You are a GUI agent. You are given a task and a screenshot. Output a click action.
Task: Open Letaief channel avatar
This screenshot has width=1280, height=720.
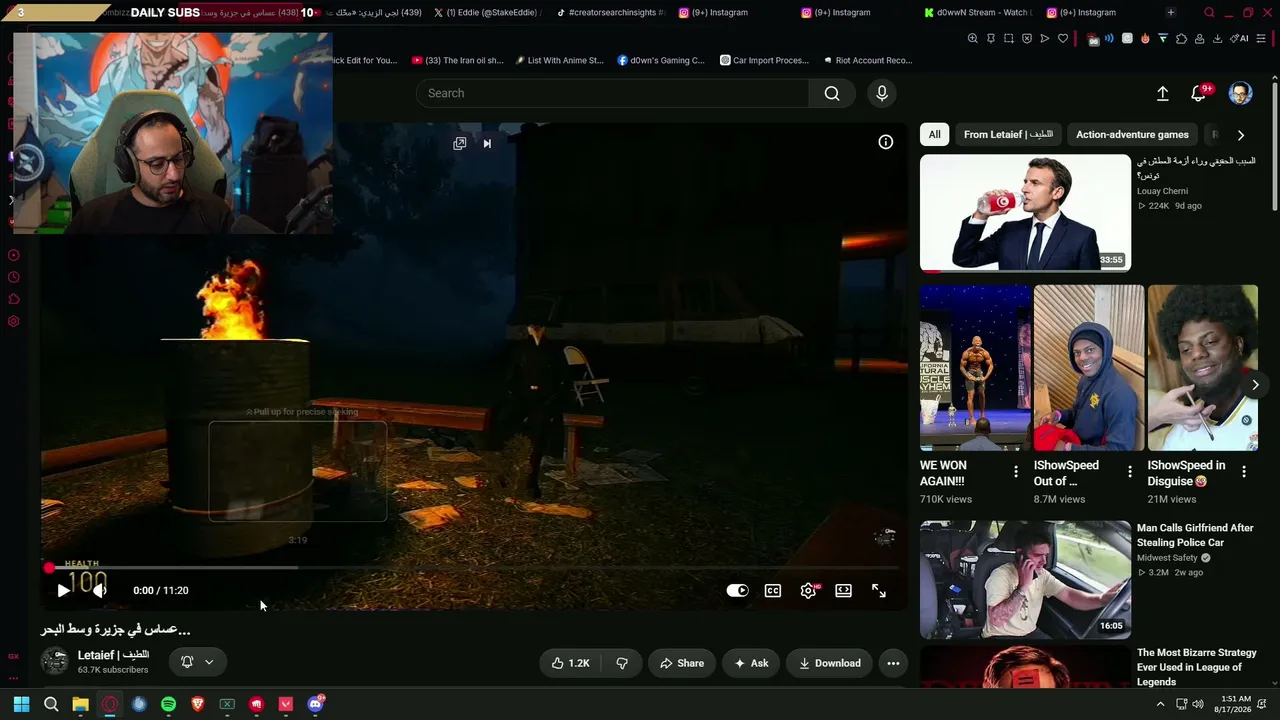tap(55, 661)
